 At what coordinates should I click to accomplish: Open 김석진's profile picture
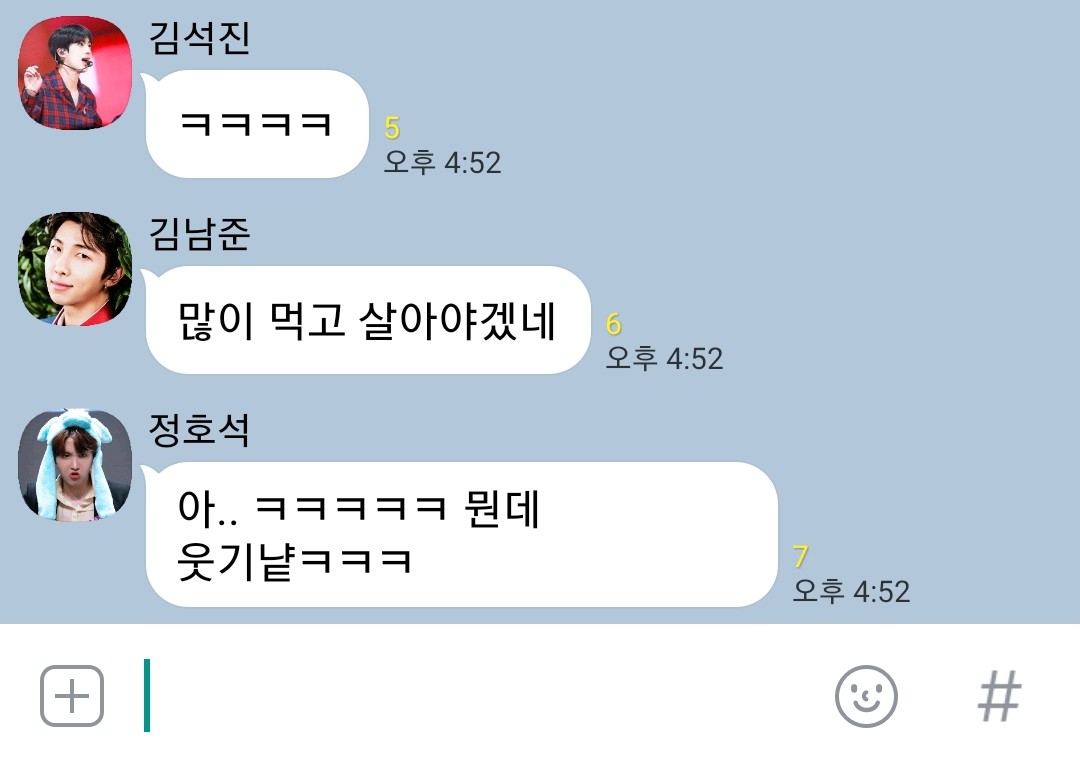click(75, 73)
